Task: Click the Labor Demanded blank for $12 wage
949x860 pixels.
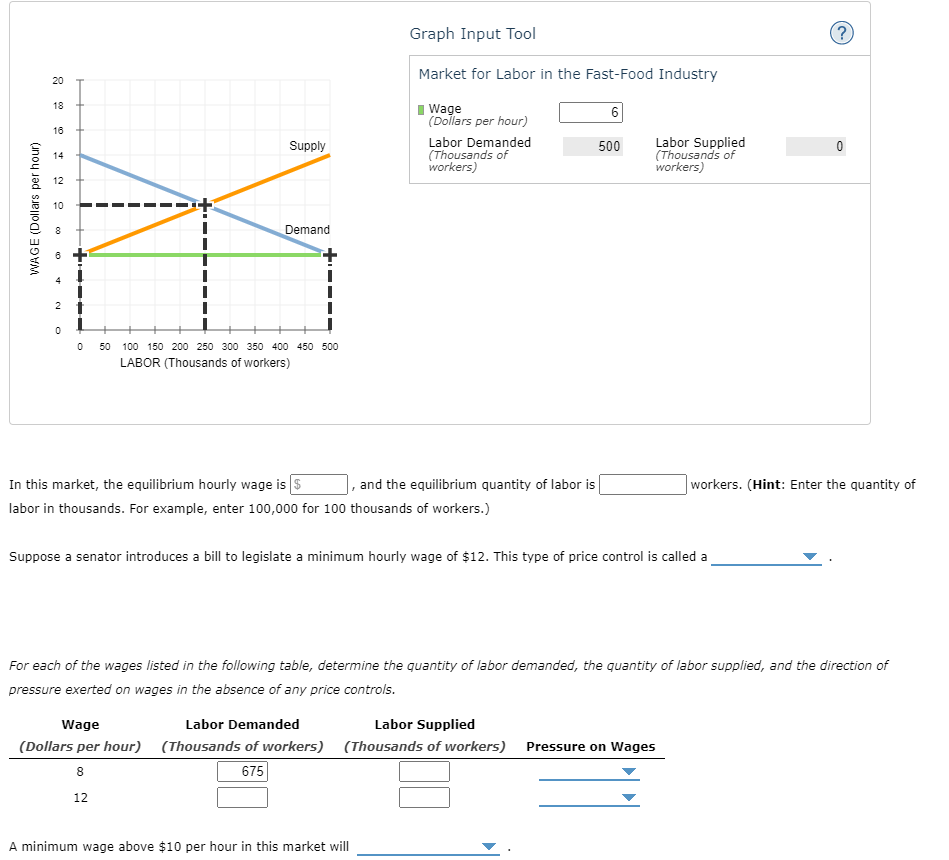Action: pyautogui.click(x=244, y=797)
